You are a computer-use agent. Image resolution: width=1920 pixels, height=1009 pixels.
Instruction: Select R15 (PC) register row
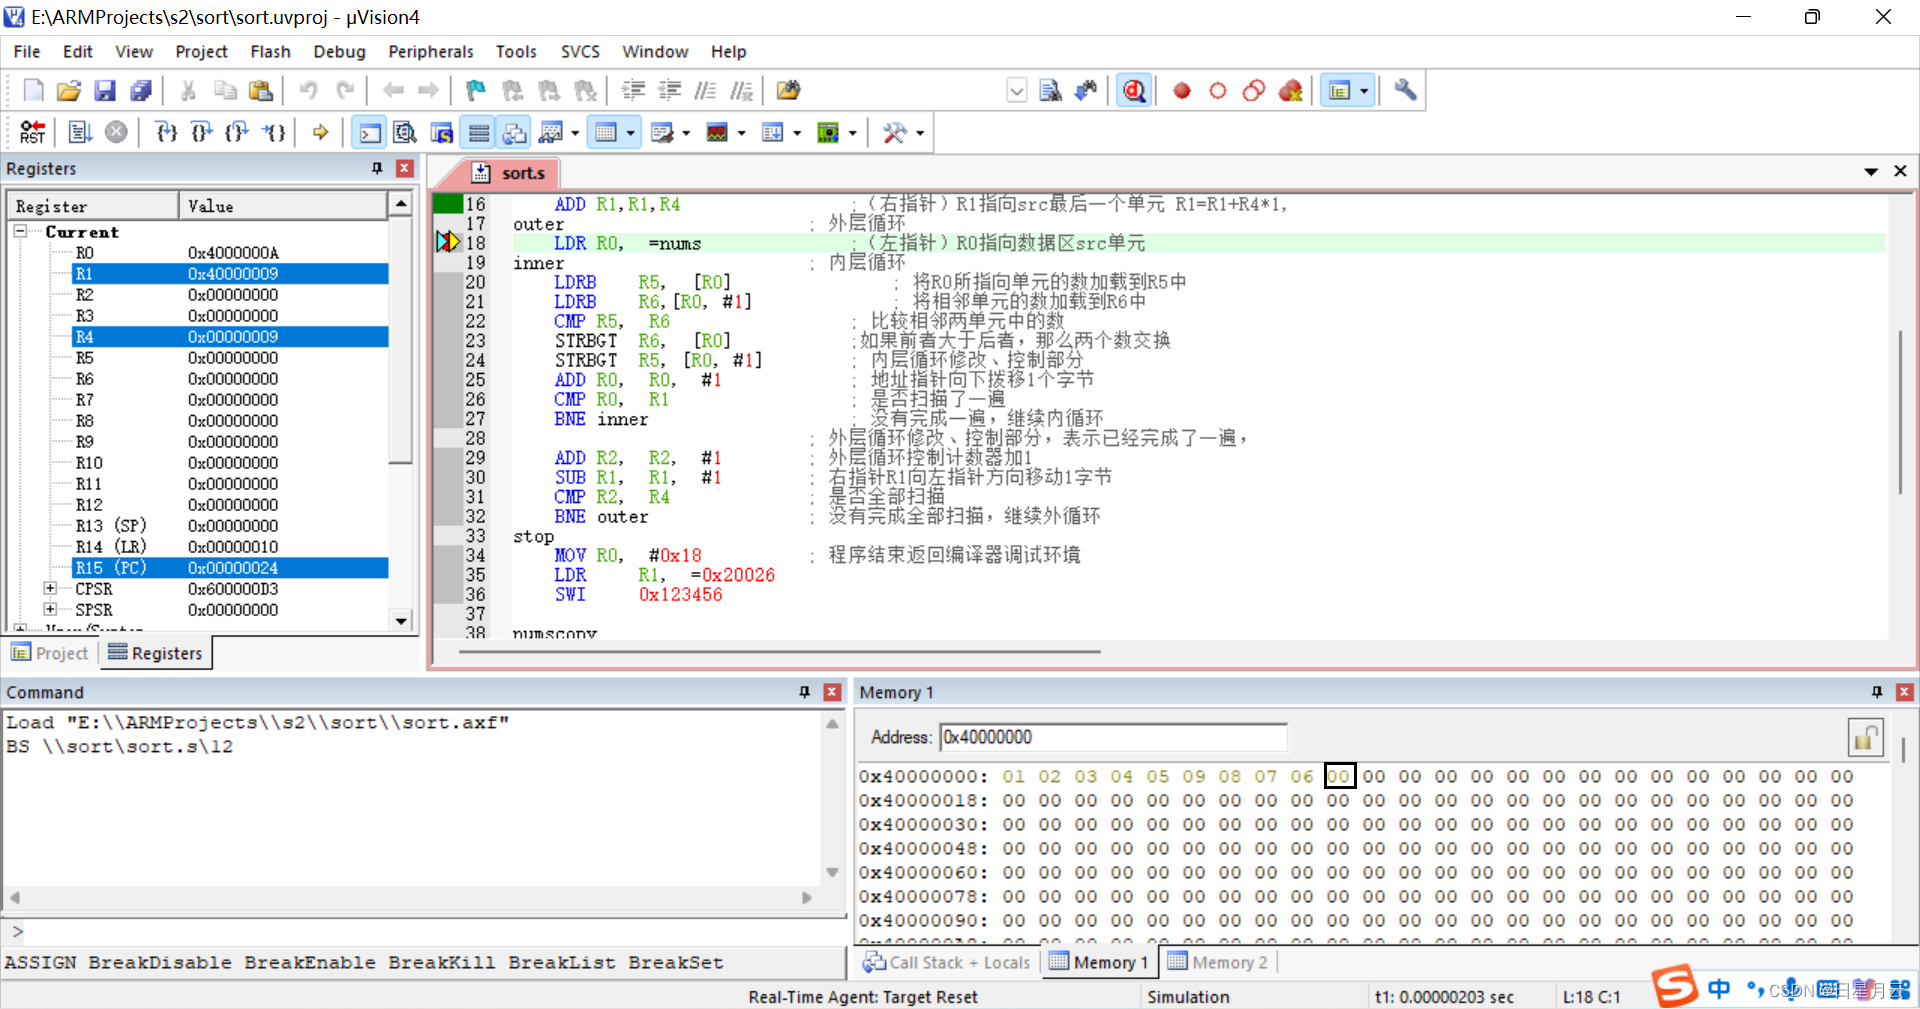[x=230, y=567]
